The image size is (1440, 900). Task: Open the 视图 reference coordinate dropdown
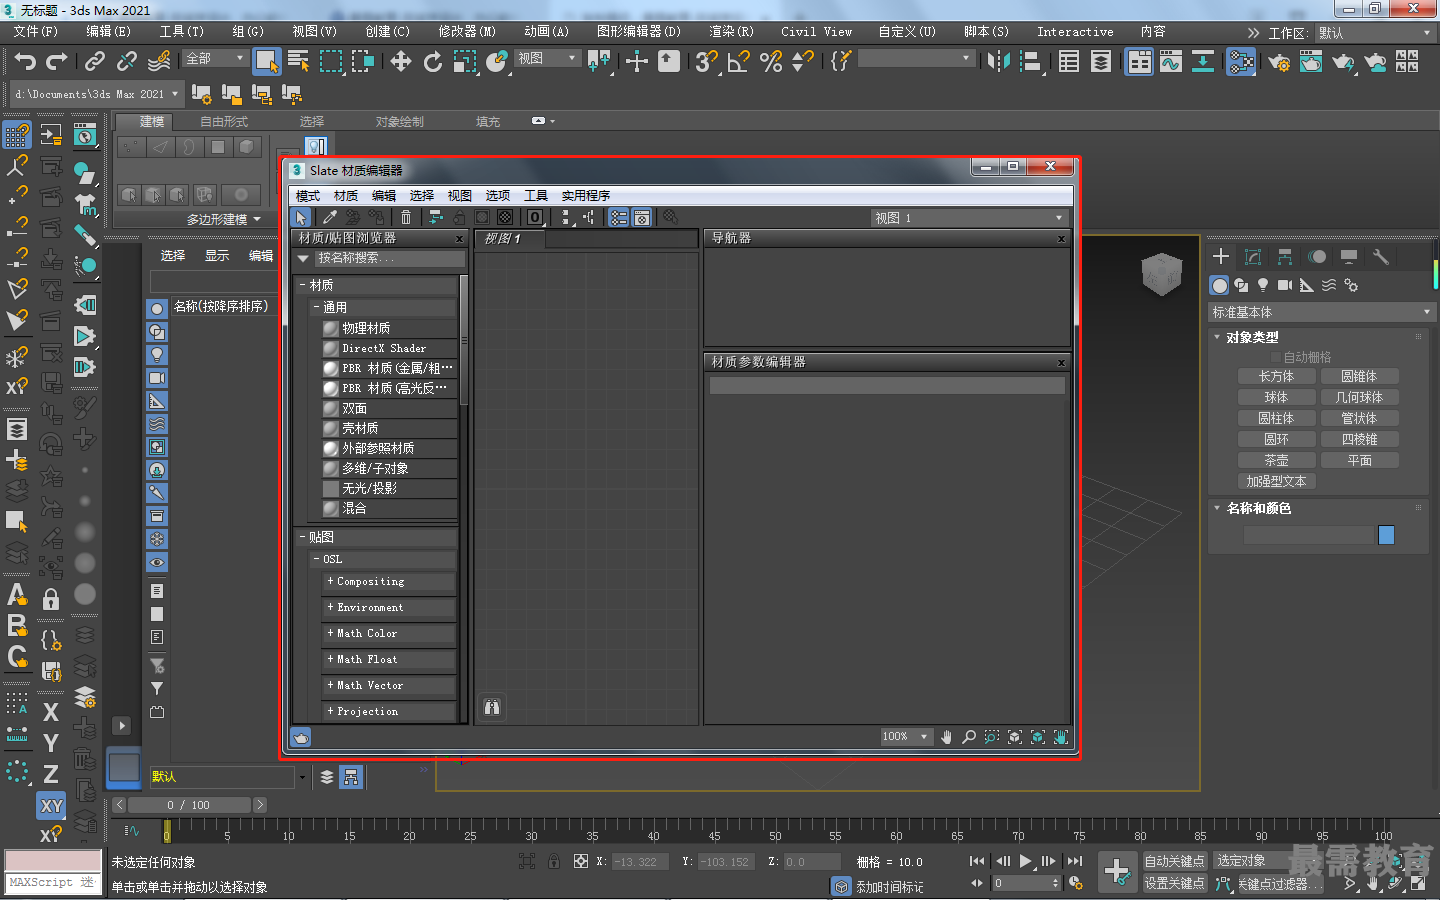point(547,59)
